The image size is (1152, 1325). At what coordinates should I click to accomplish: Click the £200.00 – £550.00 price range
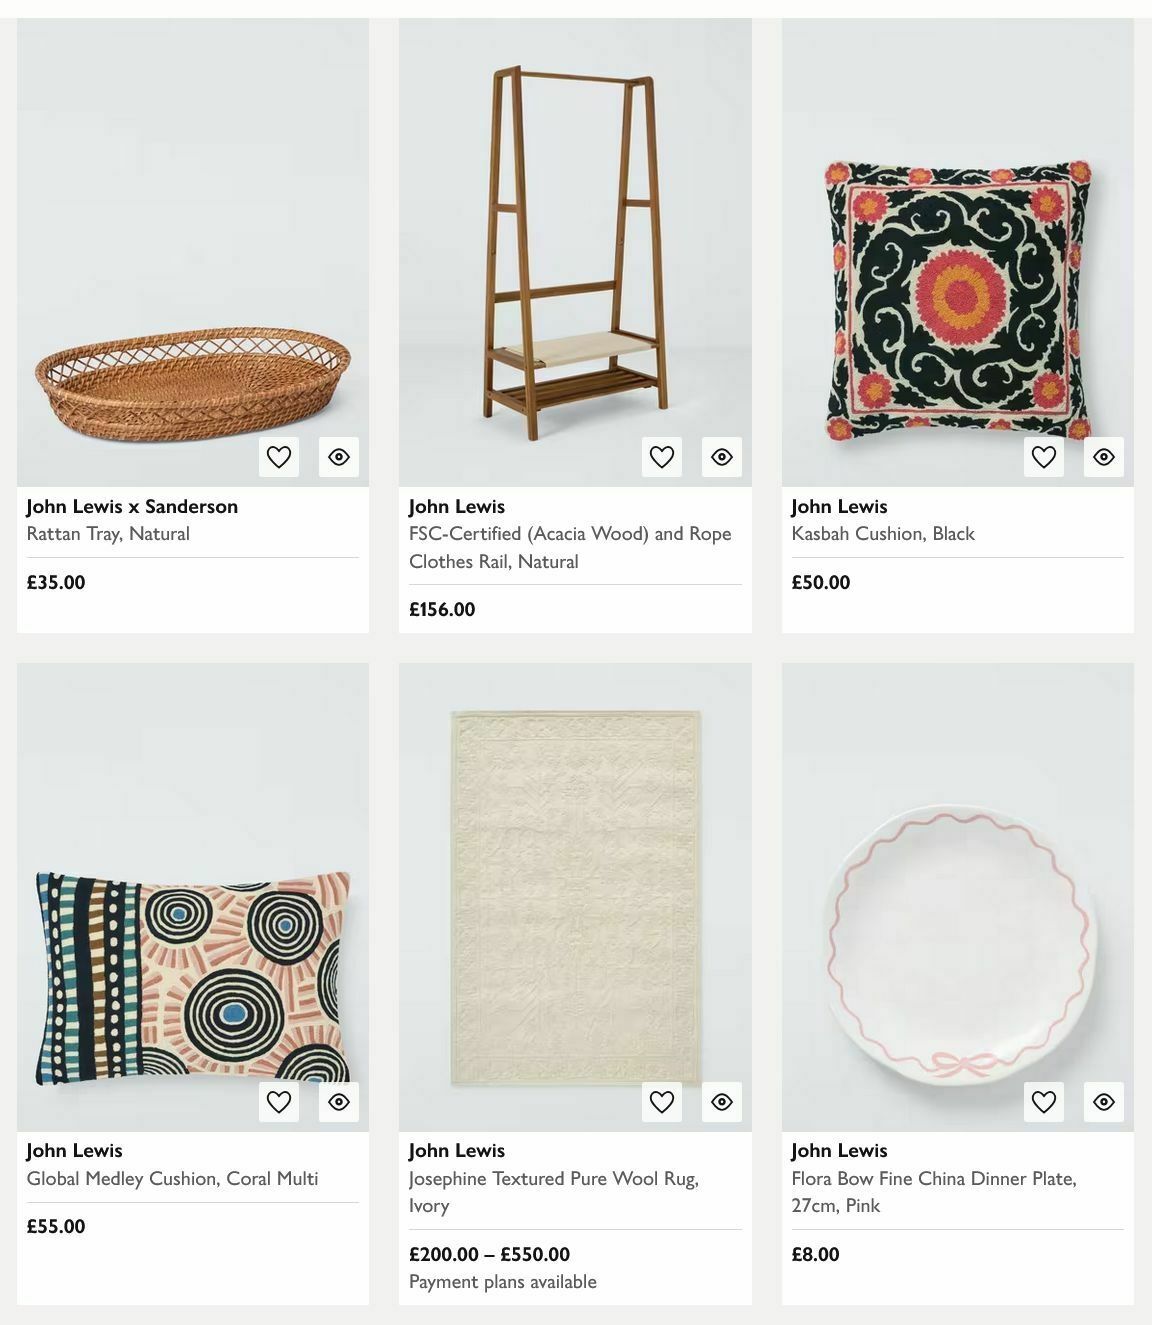489,1254
